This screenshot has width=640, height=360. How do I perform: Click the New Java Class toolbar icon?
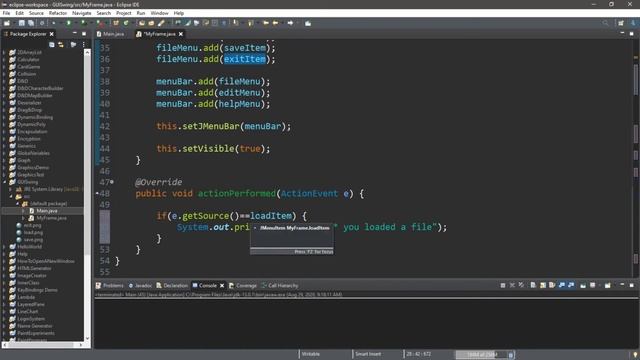point(126,23)
